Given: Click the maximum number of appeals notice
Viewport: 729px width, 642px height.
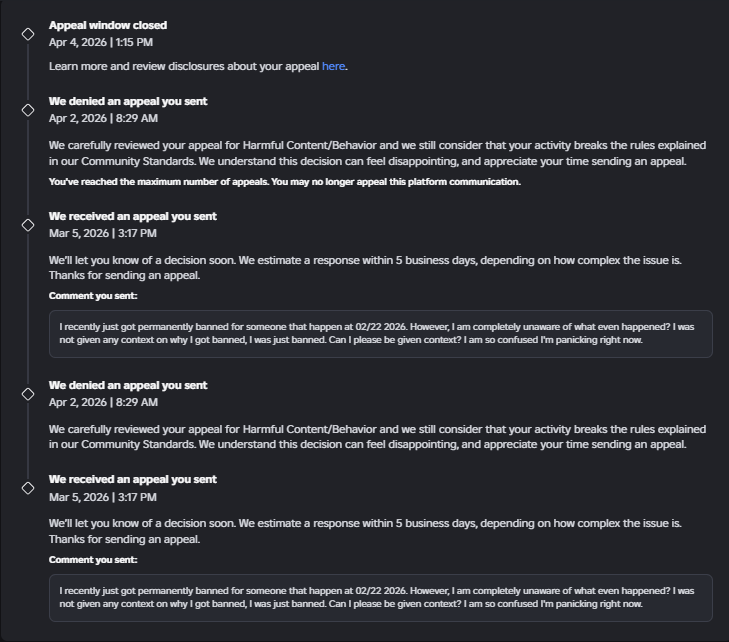Looking at the screenshot, I should coord(285,182).
